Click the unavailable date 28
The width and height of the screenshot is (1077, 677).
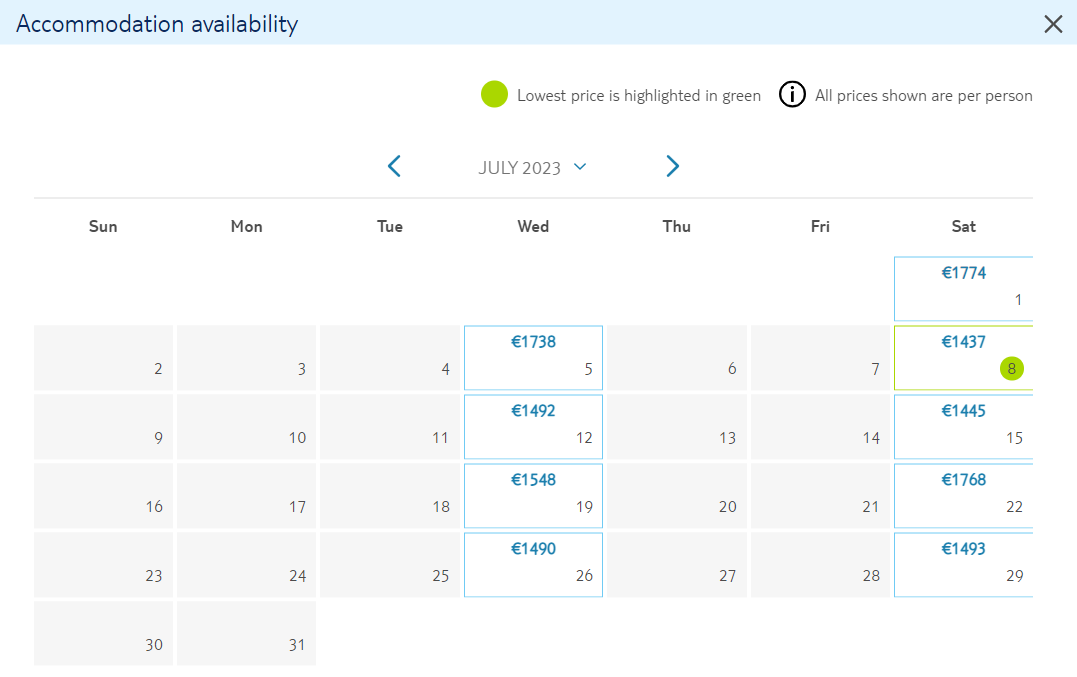[x=820, y=564]
